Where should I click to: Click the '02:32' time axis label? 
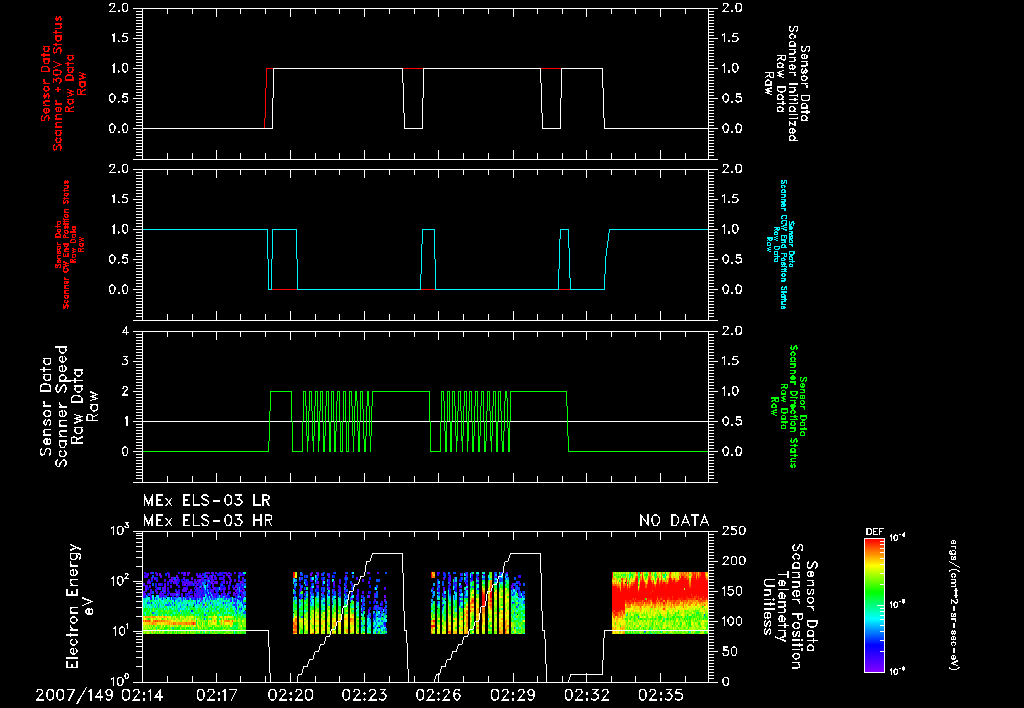[x=586, y=694]
